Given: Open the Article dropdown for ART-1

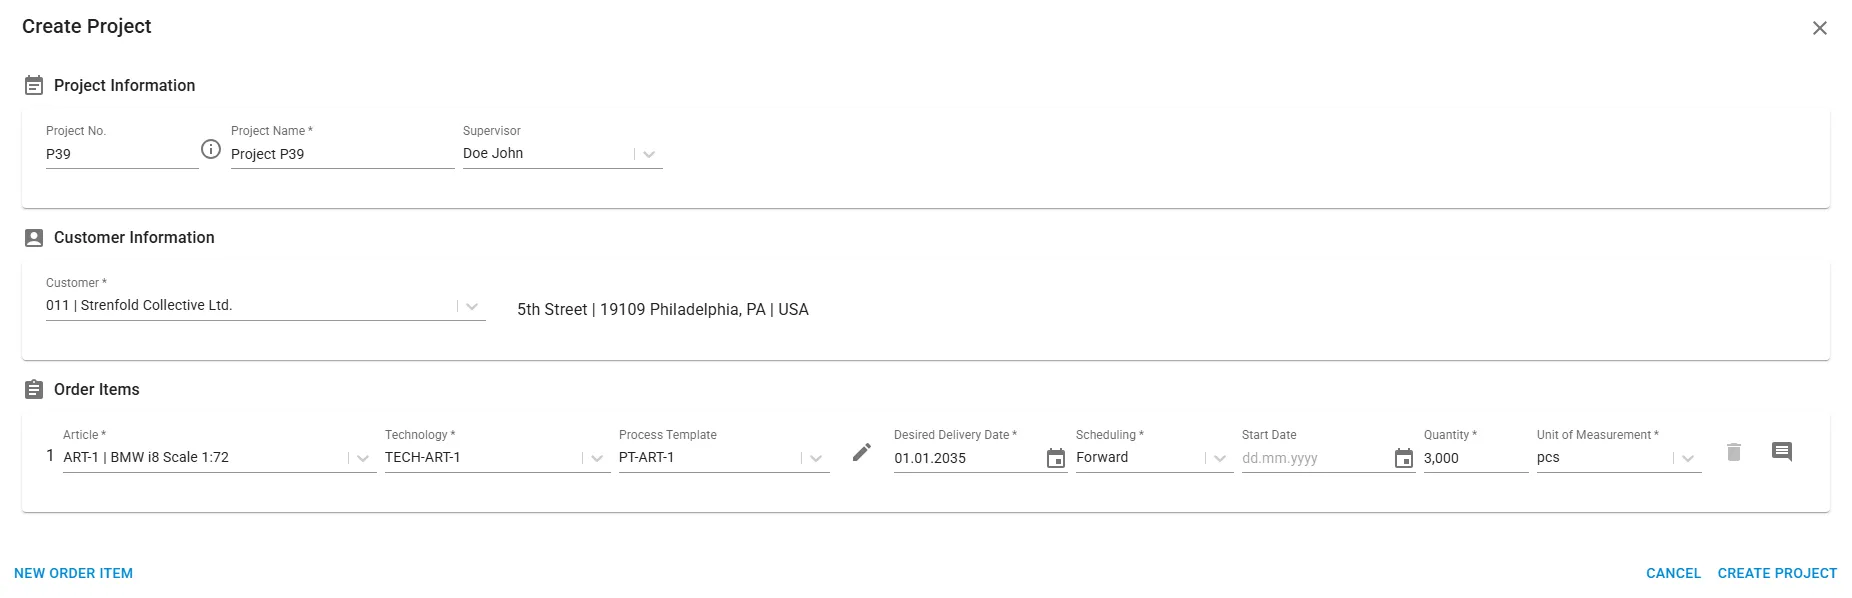Looking at the screenshot, I should point(363,458).
